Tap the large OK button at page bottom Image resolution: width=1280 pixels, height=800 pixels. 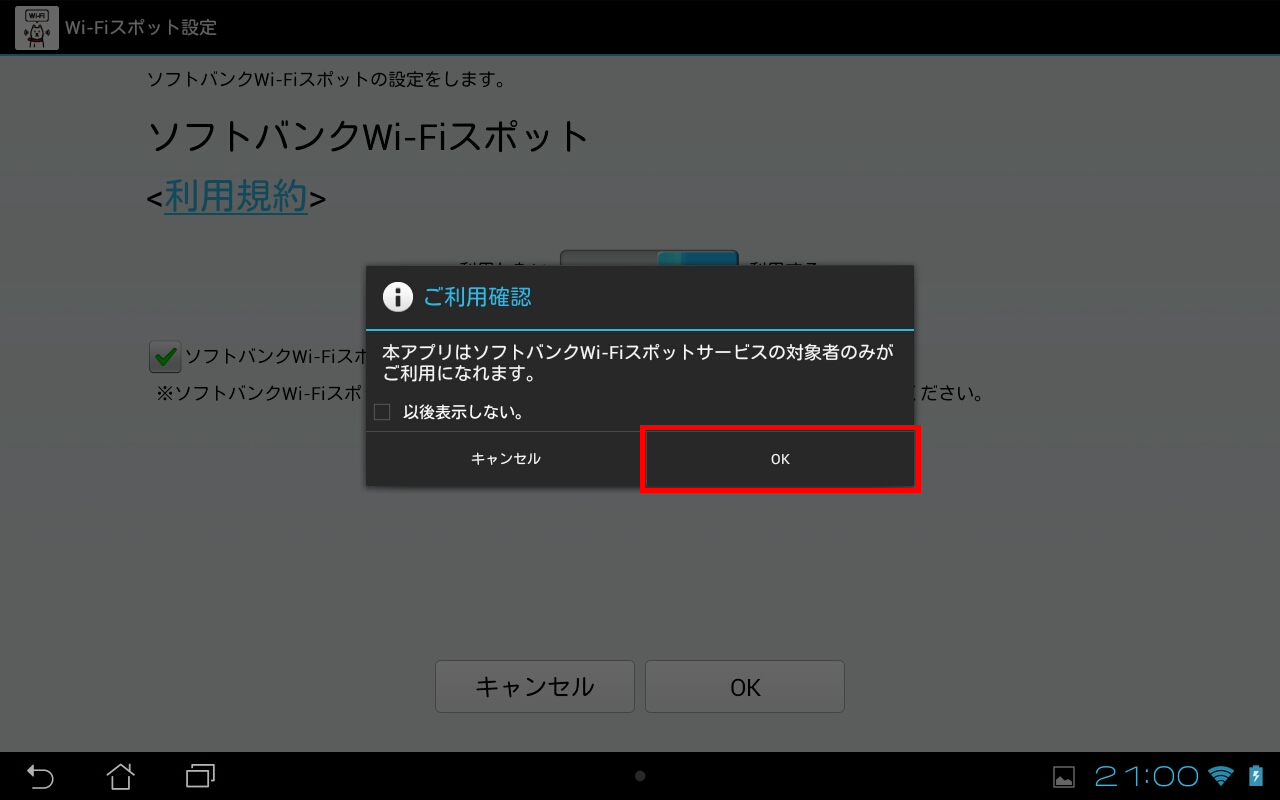[x=745, y=687]
